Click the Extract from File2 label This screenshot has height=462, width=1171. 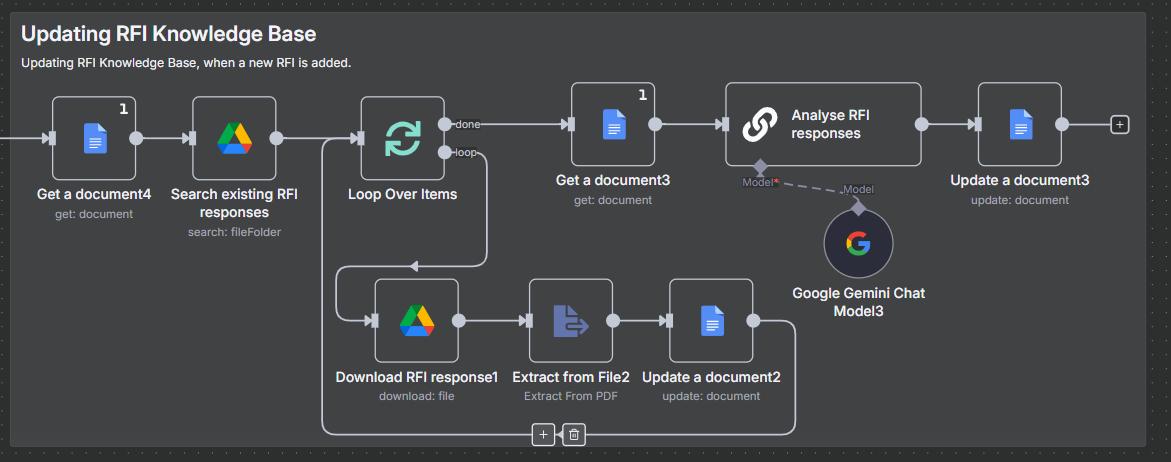click(x=571, y=377)
